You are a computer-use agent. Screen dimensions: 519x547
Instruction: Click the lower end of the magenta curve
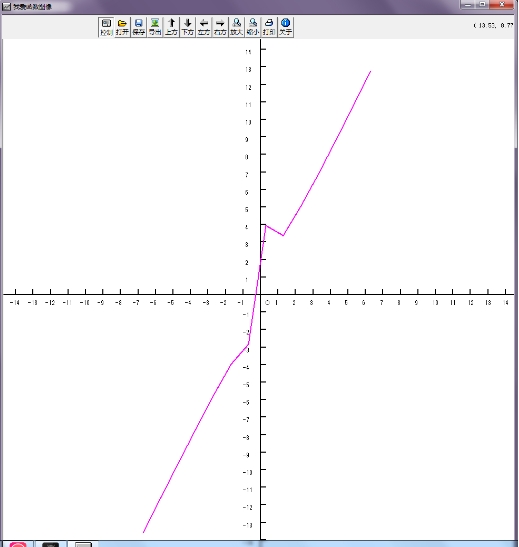coord(143,532)
